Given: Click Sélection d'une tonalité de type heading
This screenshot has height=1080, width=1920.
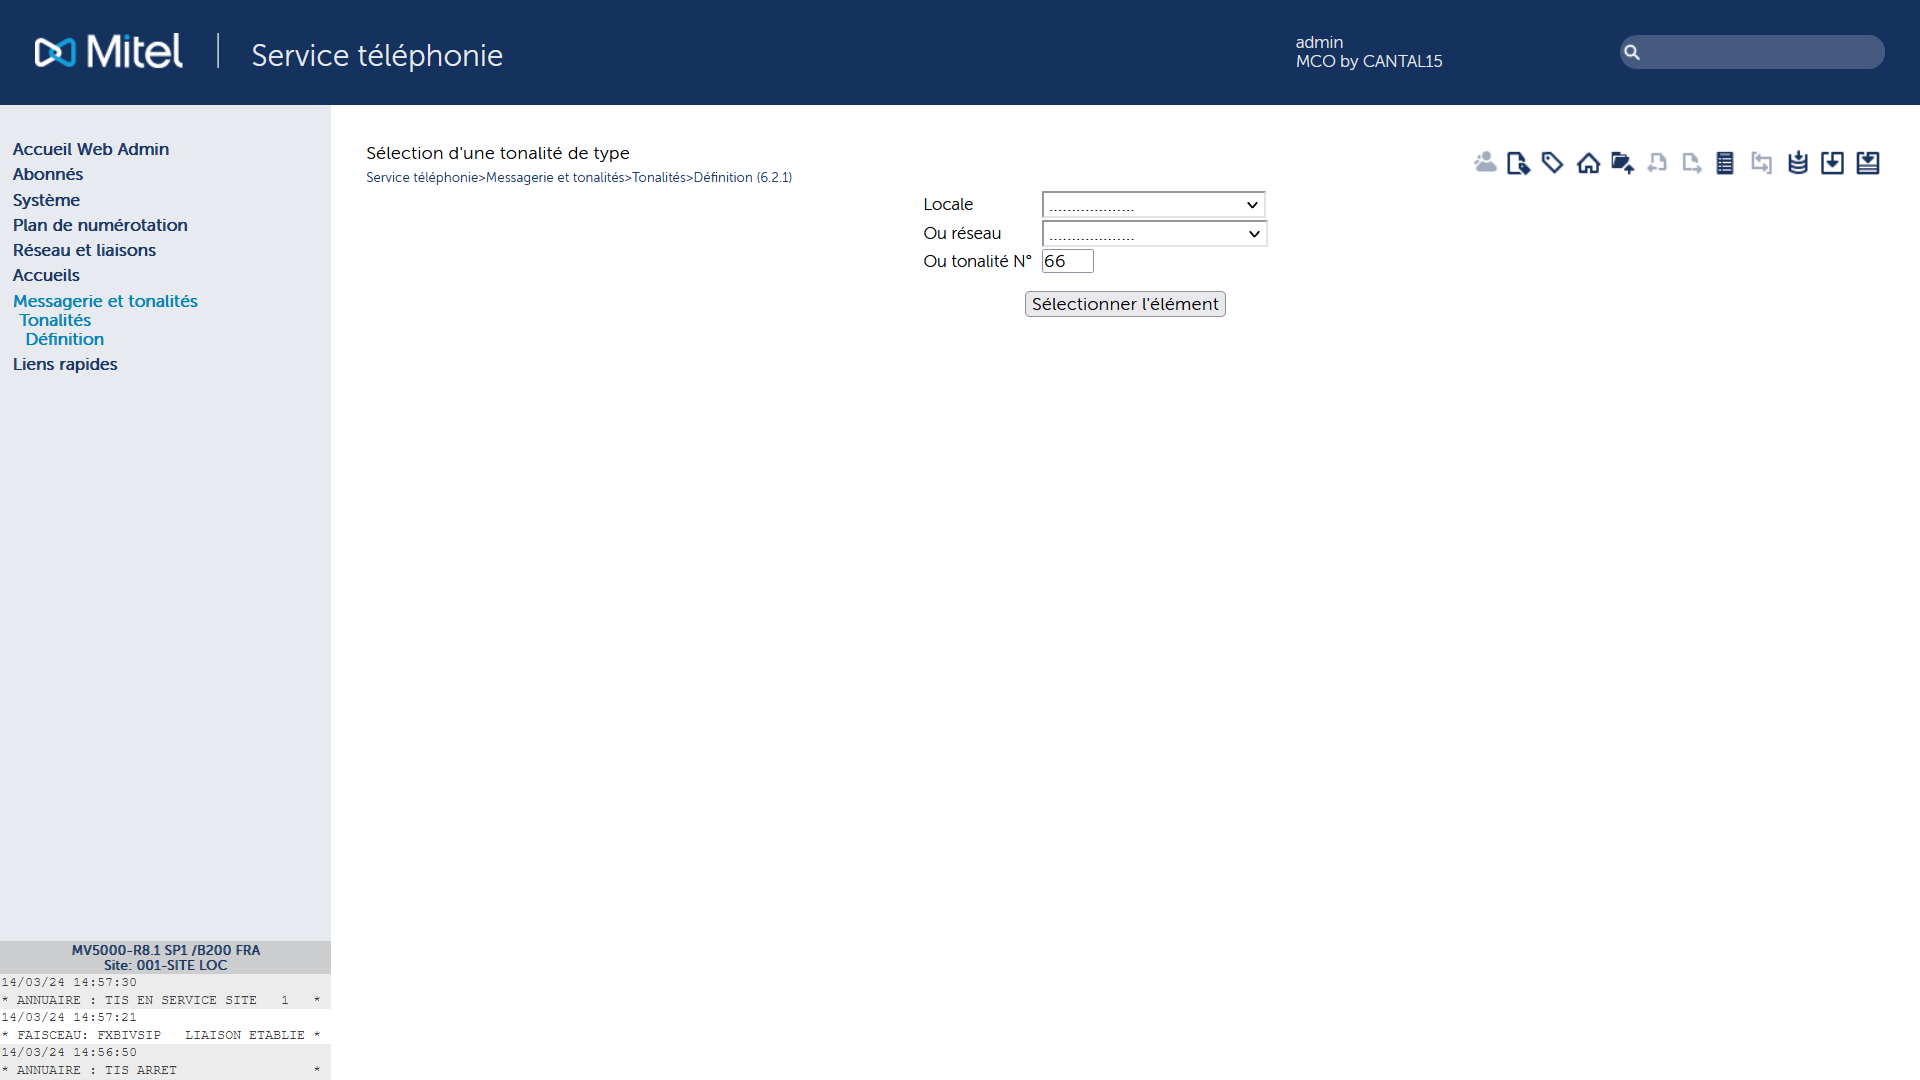Looking at the screenshot, I should [x=498, y=153].
